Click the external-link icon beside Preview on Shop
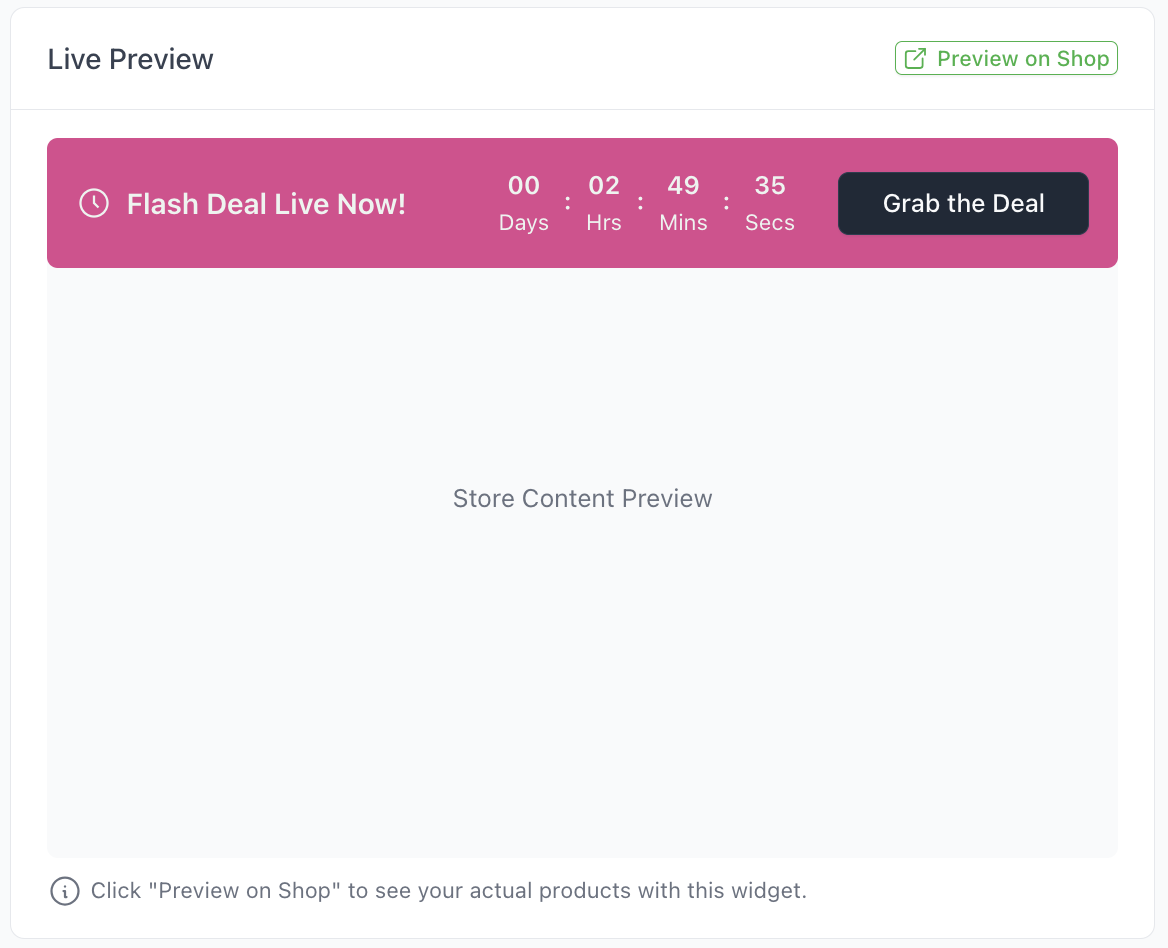1168x948 pixels. (x=915, y=59)
